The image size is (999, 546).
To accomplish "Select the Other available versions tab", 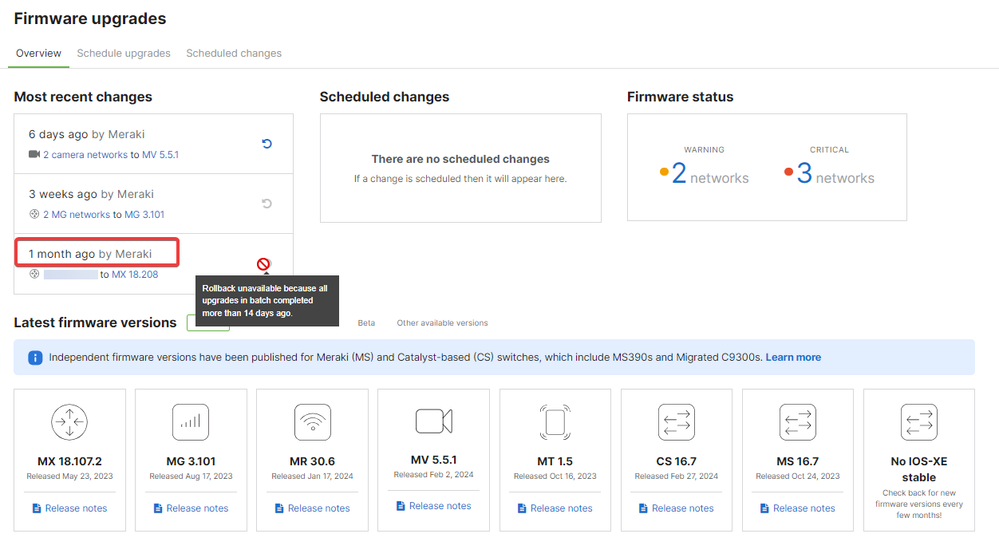I will (442, 323).
